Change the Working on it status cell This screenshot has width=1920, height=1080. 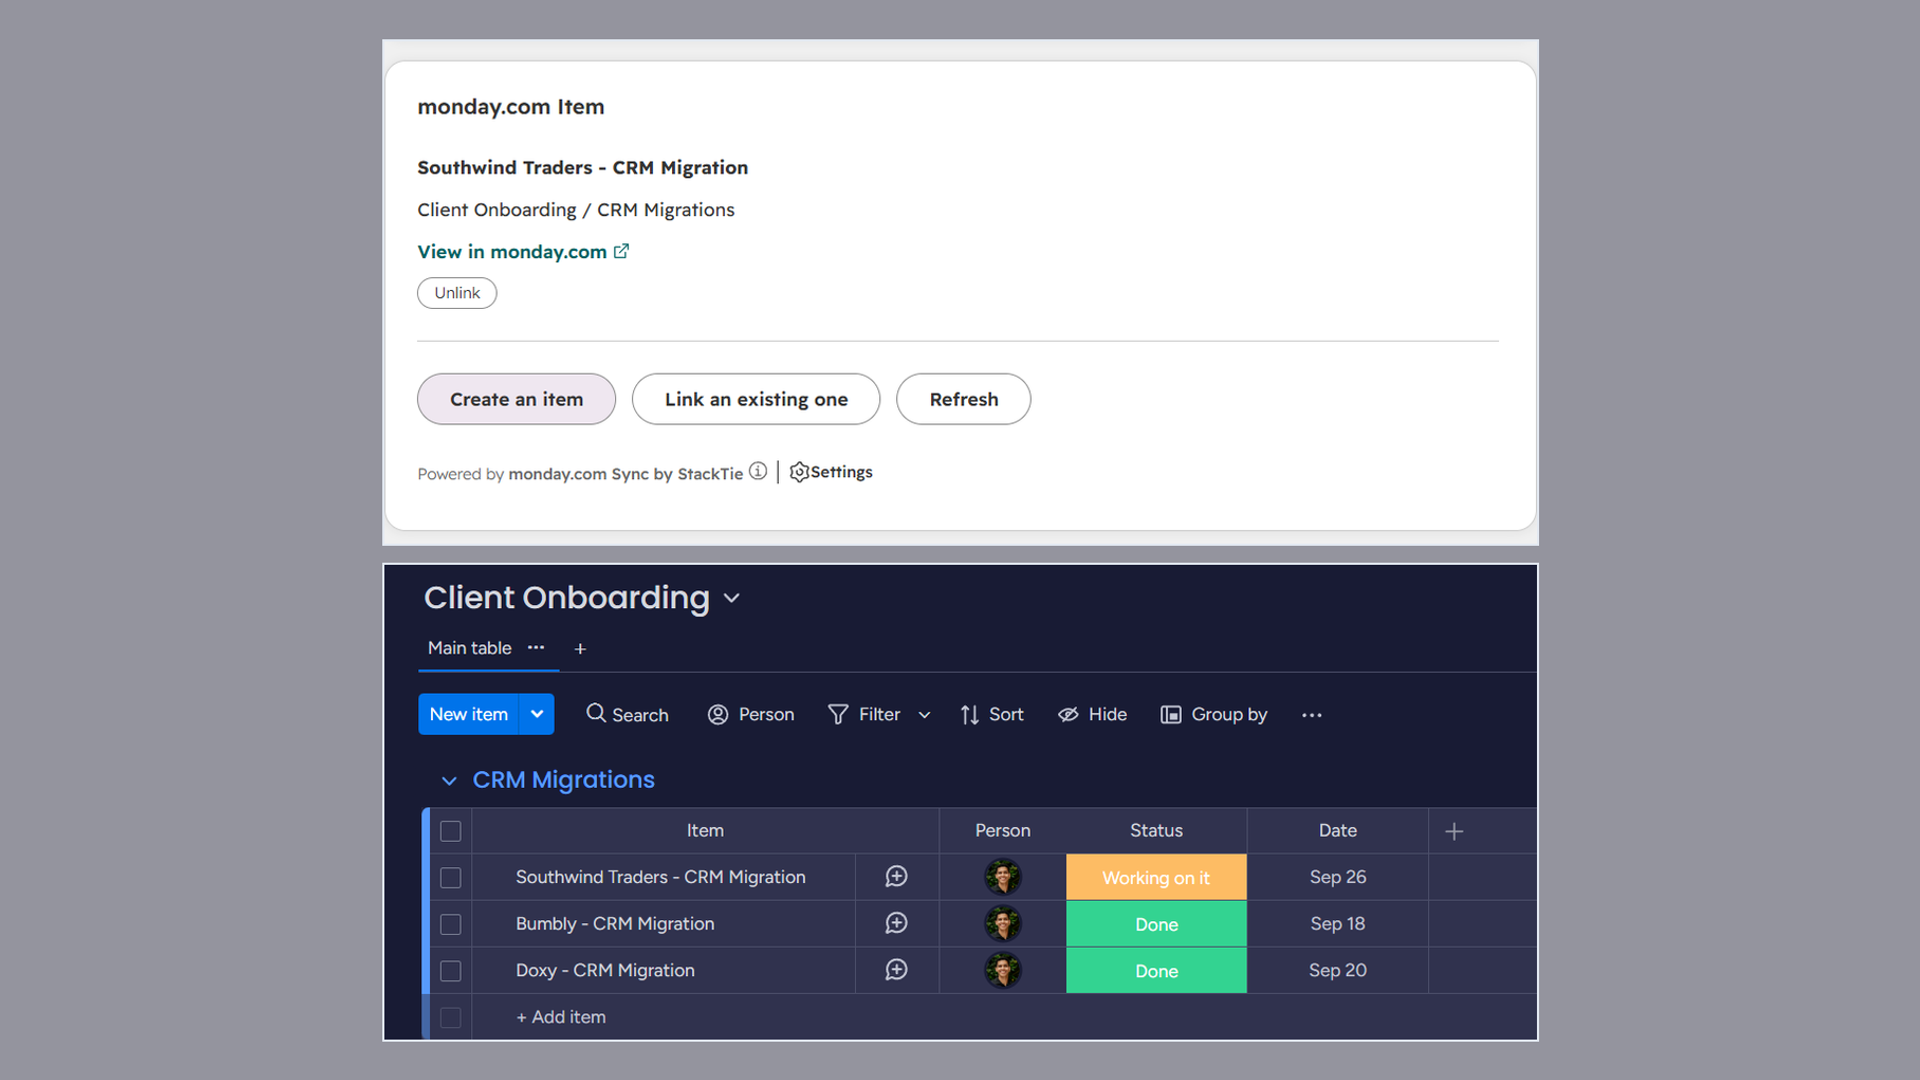point(1156,877)
